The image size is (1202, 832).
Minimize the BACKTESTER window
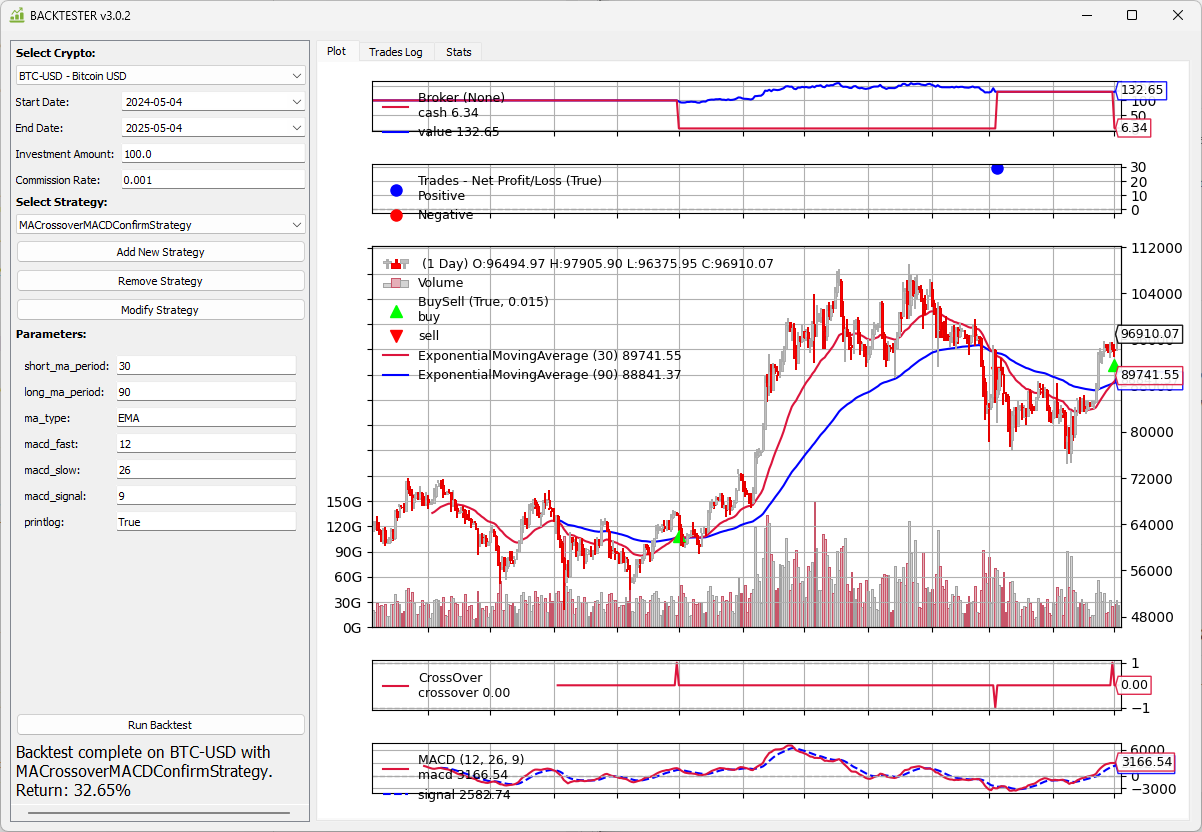[1087, 15]
